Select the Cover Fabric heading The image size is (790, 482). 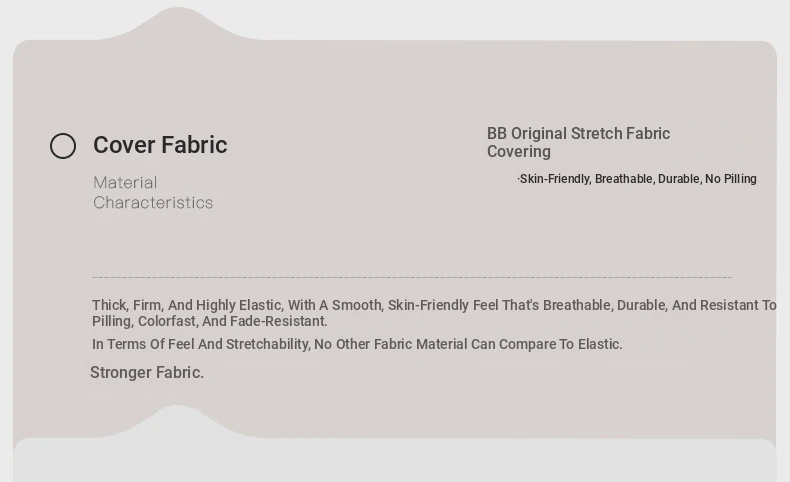(160, 145)
